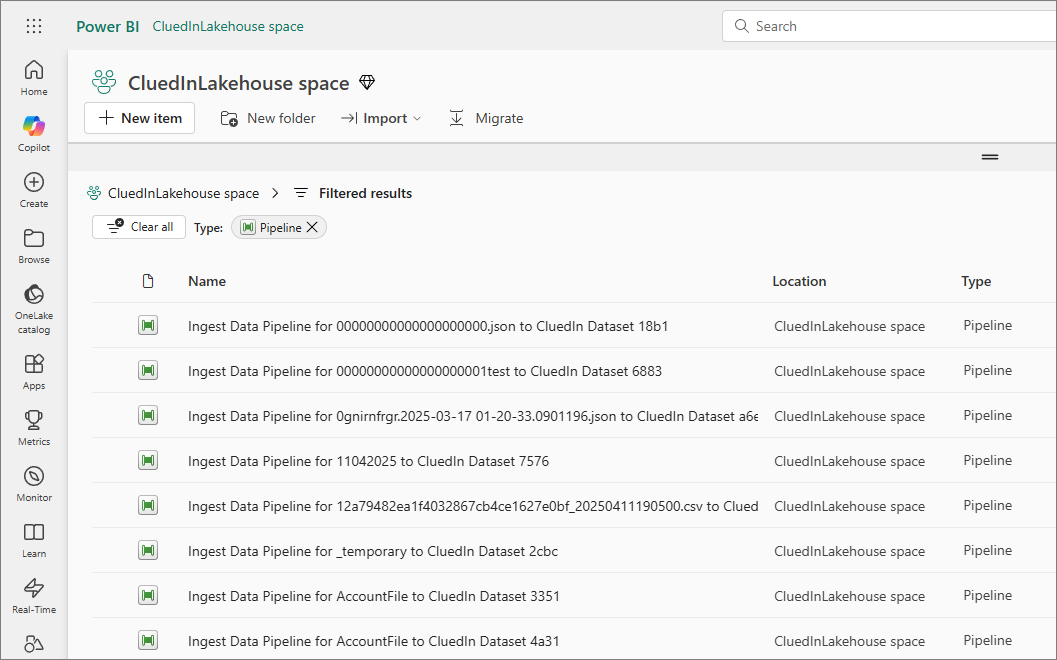
Task: Remove the Pipeline type filter chip
Action: (x=312, y=228)
